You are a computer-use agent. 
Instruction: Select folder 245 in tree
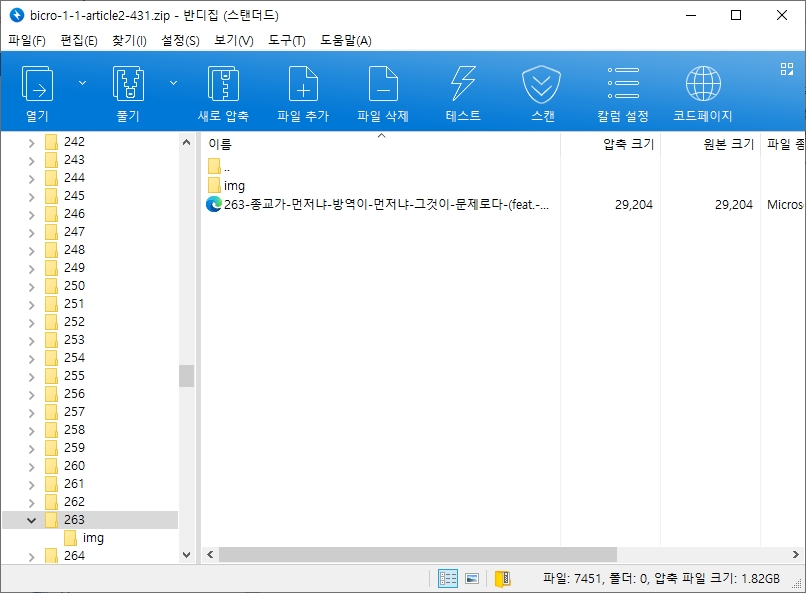(x=74, y=196)
